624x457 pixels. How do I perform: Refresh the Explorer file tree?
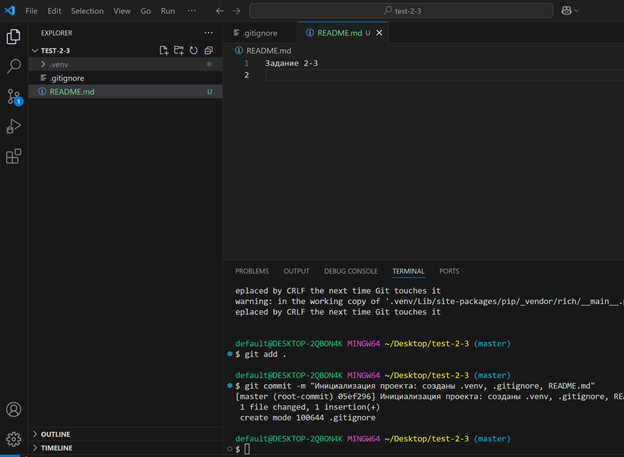(194, 50)
